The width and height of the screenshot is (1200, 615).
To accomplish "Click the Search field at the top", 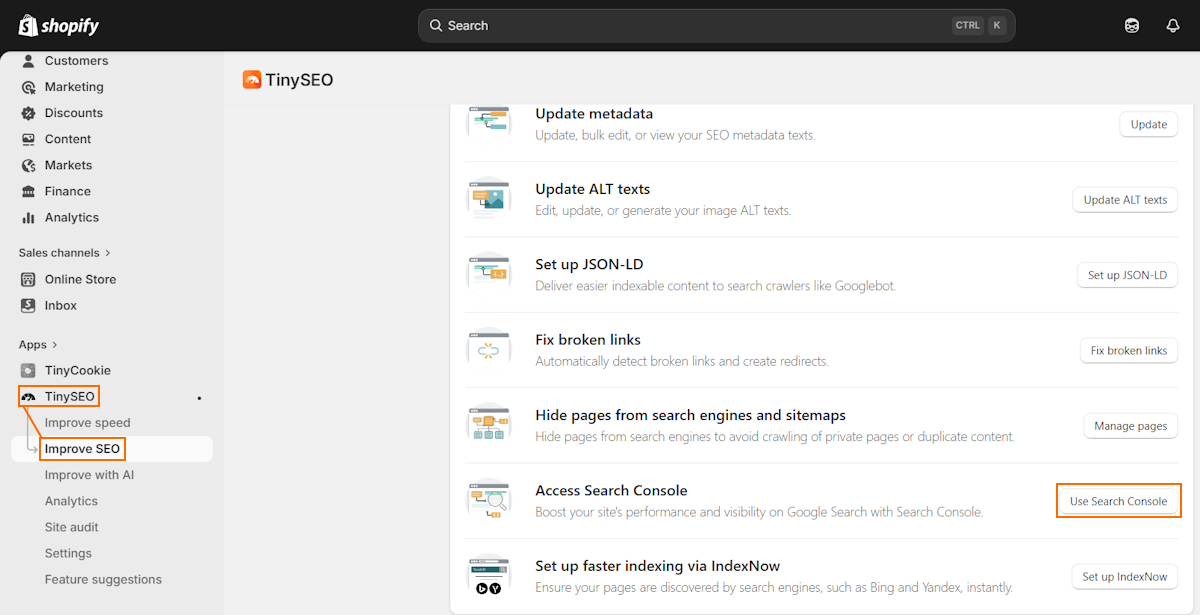I will (x=715, y=25).
